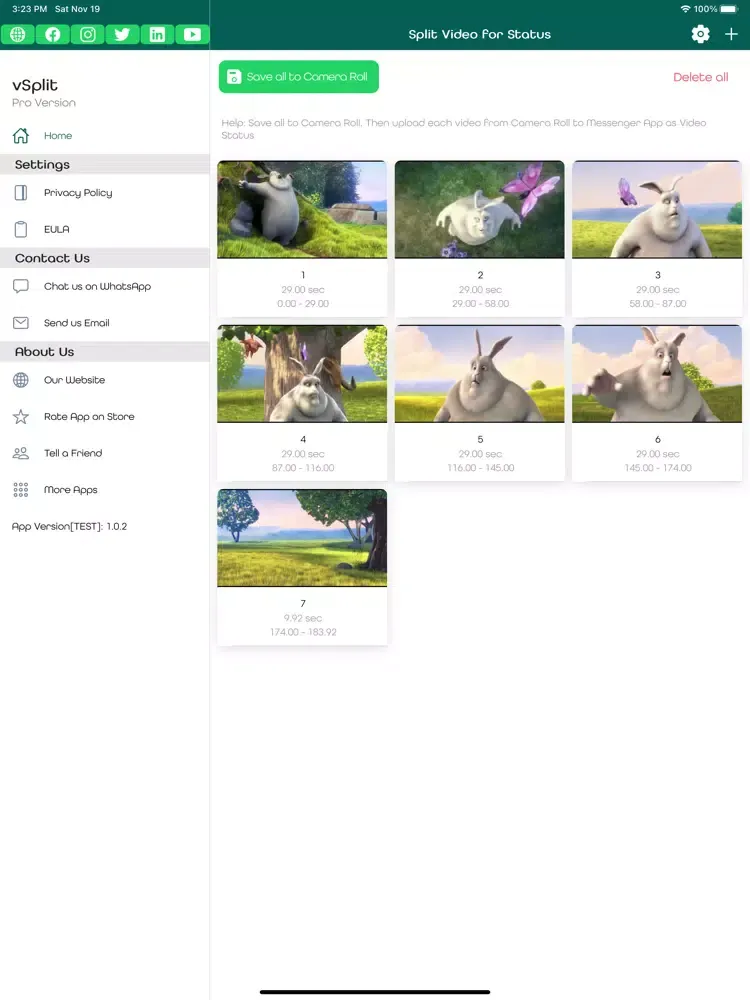Image resolution: width=750 pixels, height=1000 pixels.
Task: Click the vSplit app title
Action: [35, 85]
